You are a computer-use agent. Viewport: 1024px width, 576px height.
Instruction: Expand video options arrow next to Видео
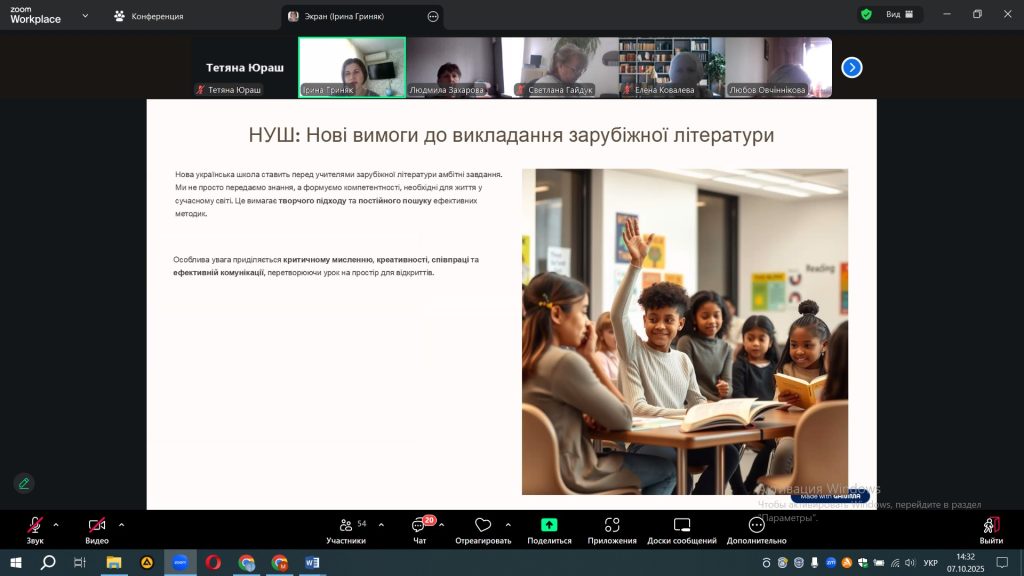[121, 524]
